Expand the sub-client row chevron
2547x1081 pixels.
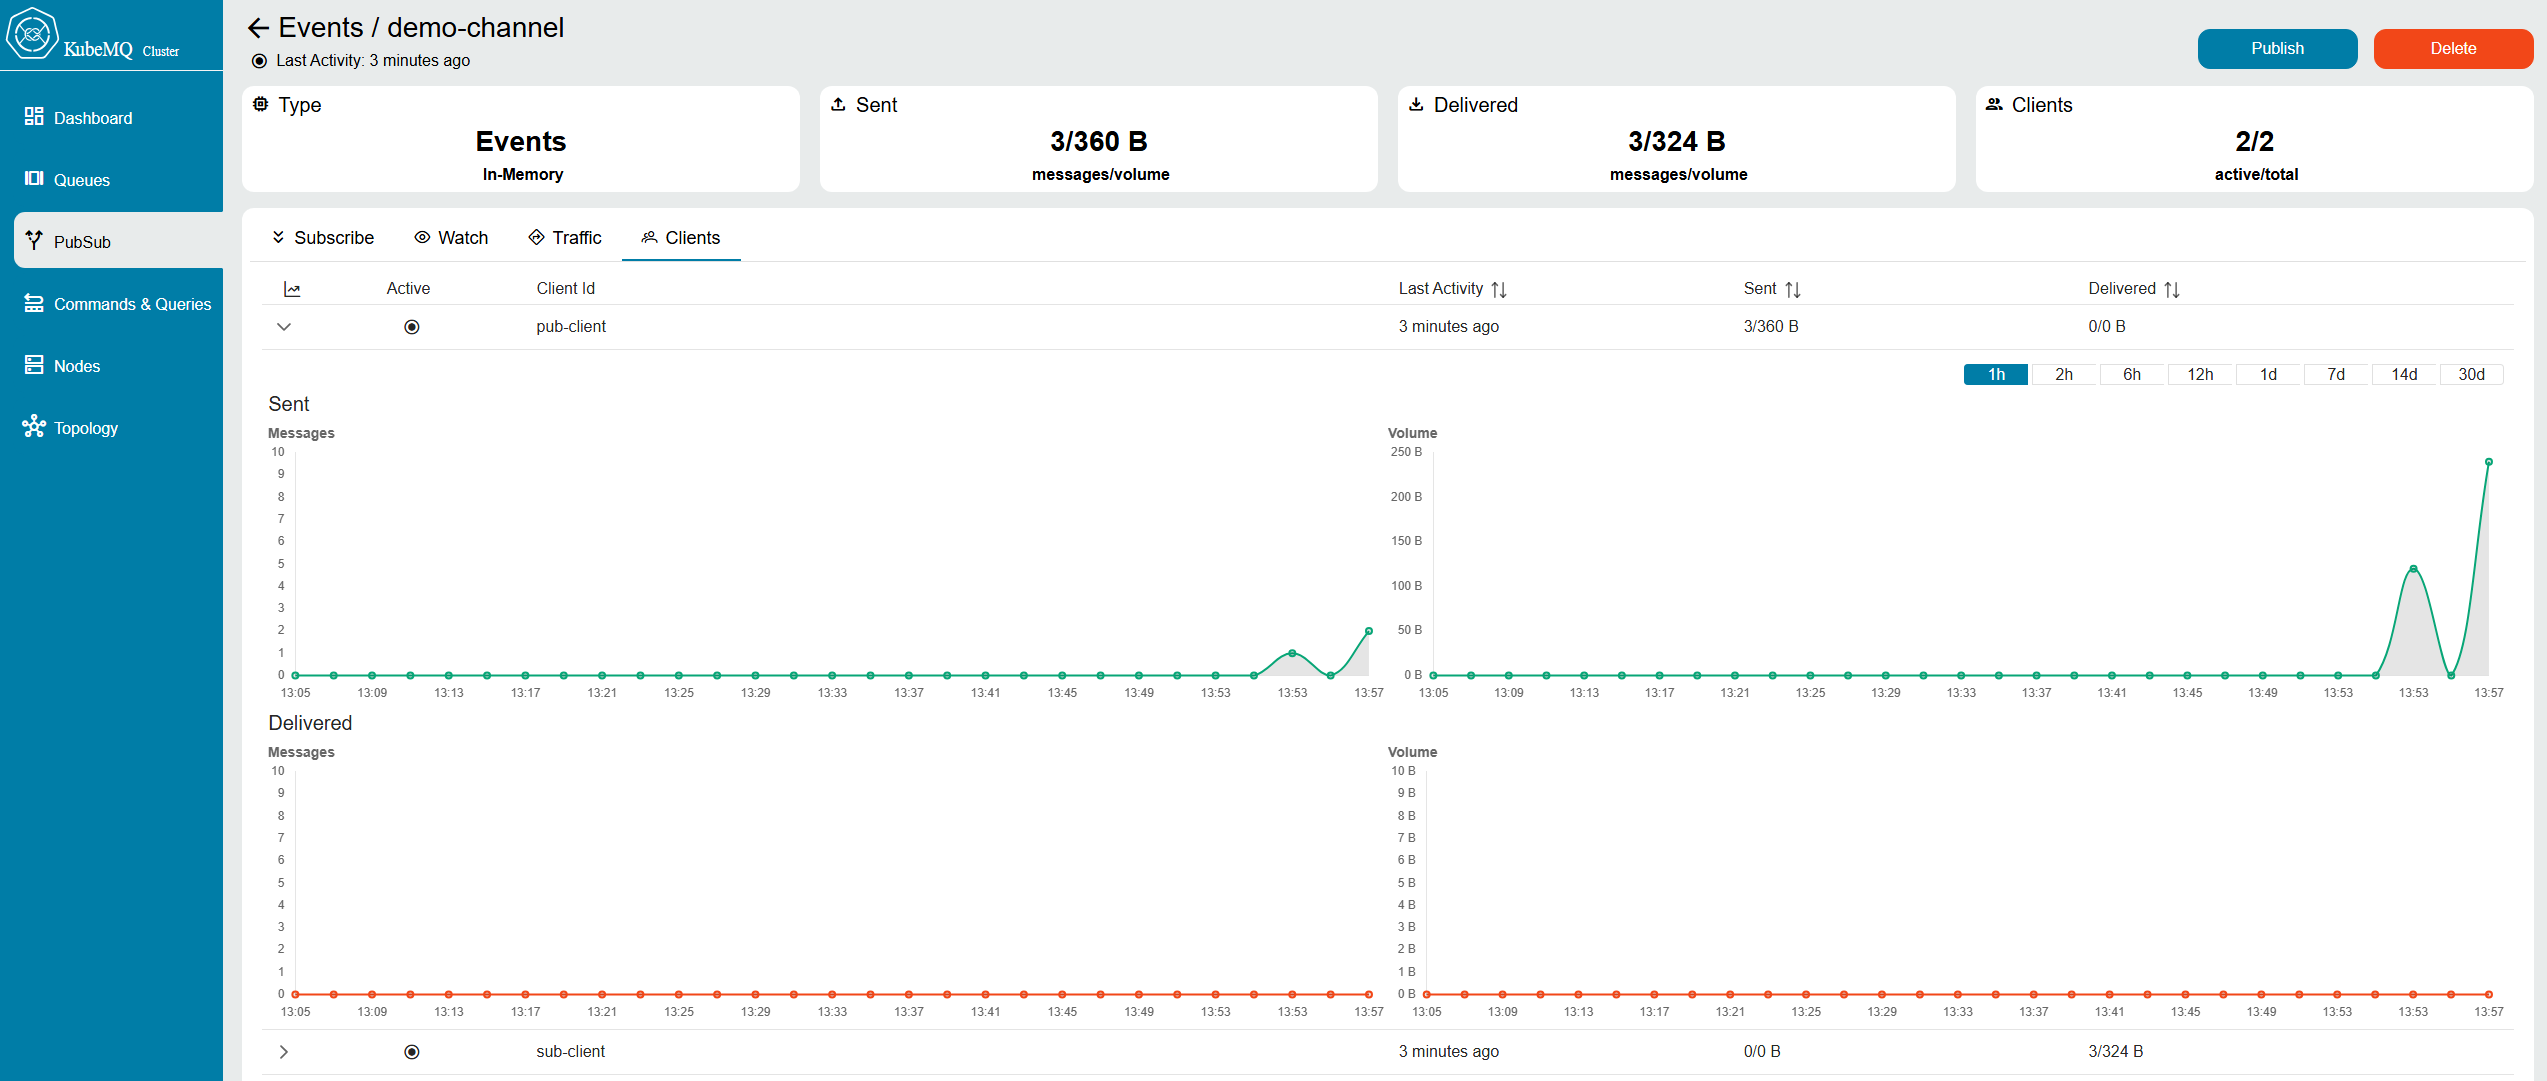[x=284, y=1052]
